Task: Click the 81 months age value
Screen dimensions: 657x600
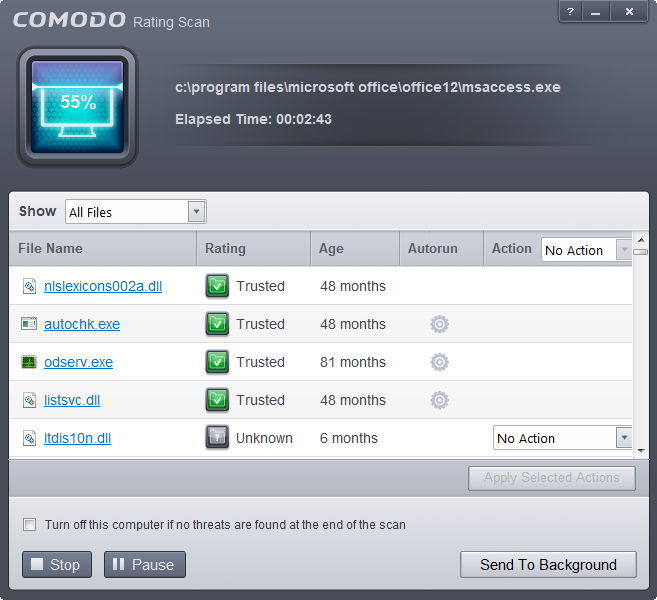Action: pos(353,362)
